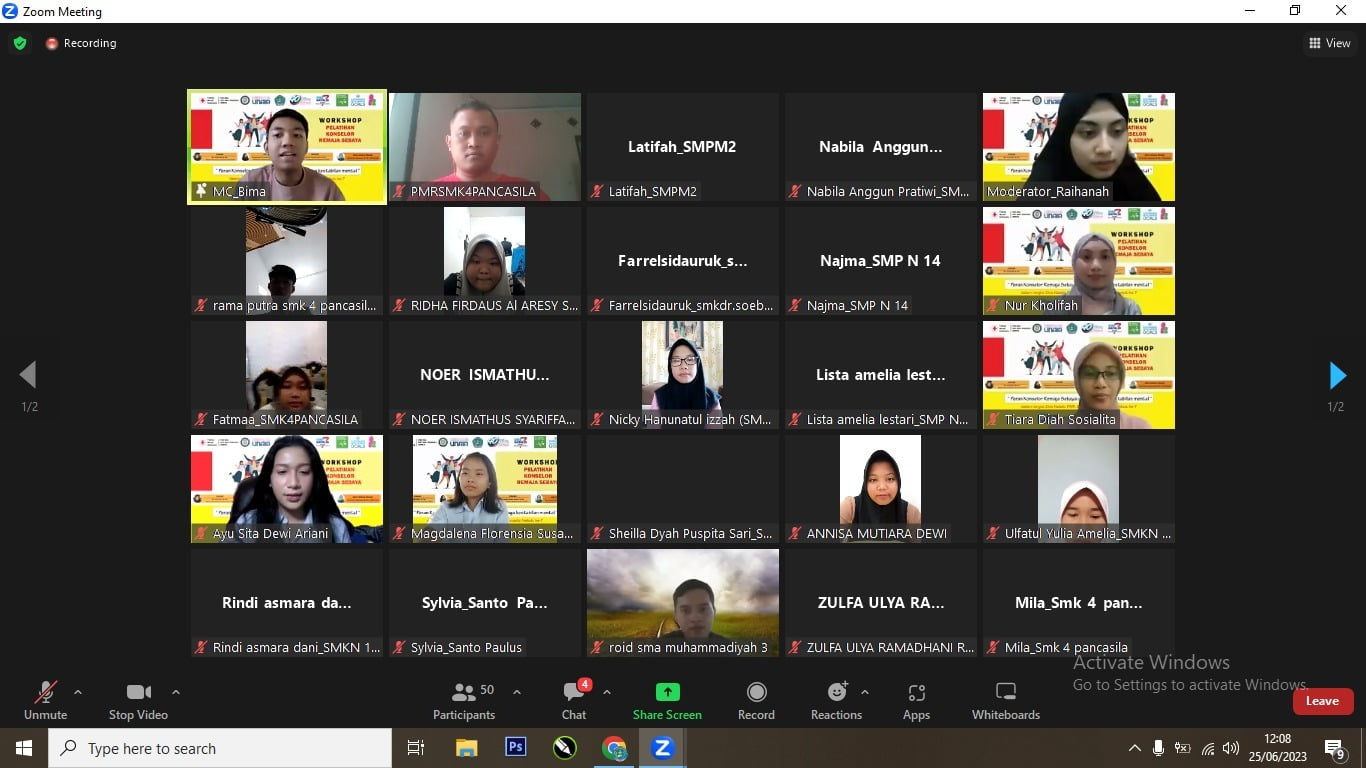
Task: Open the Reactions menu
Action: (x=836, y=701)
